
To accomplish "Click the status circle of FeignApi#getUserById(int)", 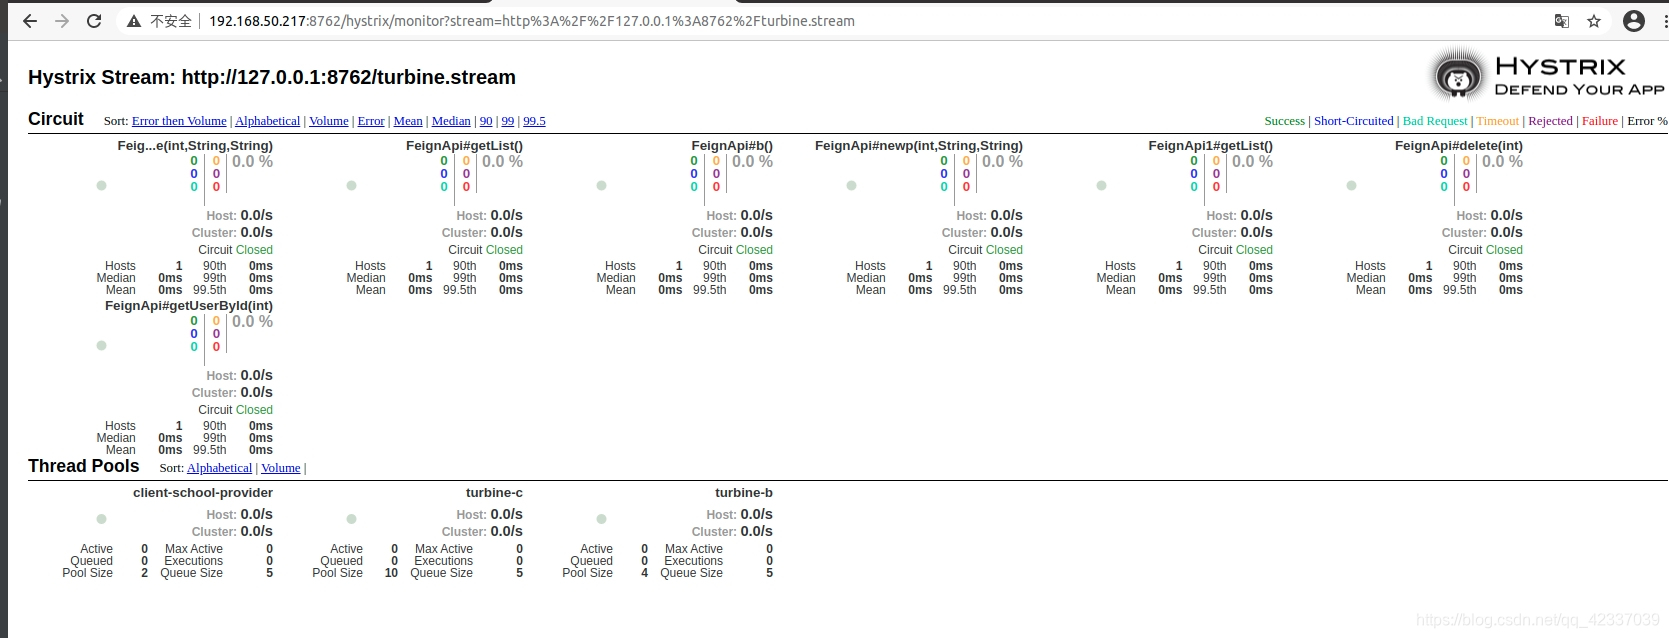I will click(101, 345).
